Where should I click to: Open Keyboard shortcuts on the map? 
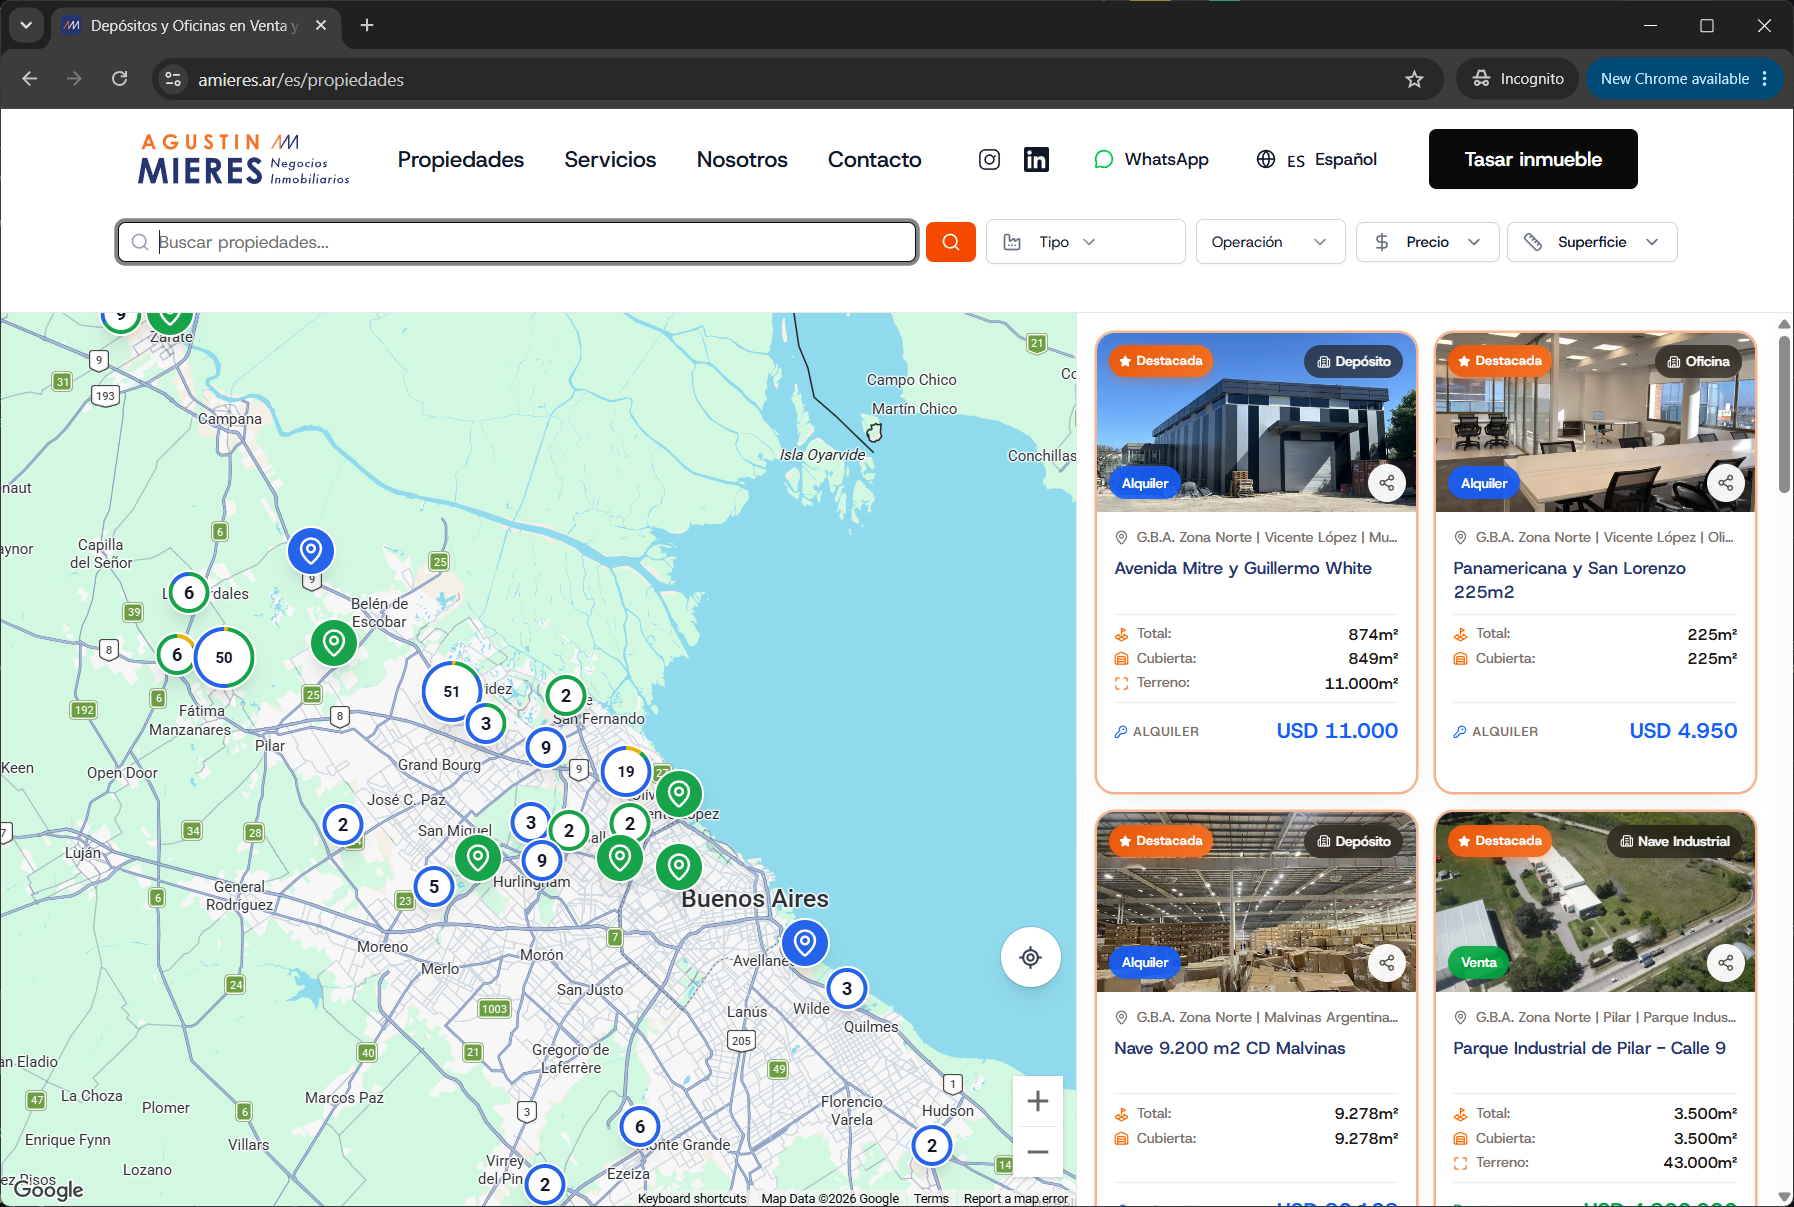692,1198
